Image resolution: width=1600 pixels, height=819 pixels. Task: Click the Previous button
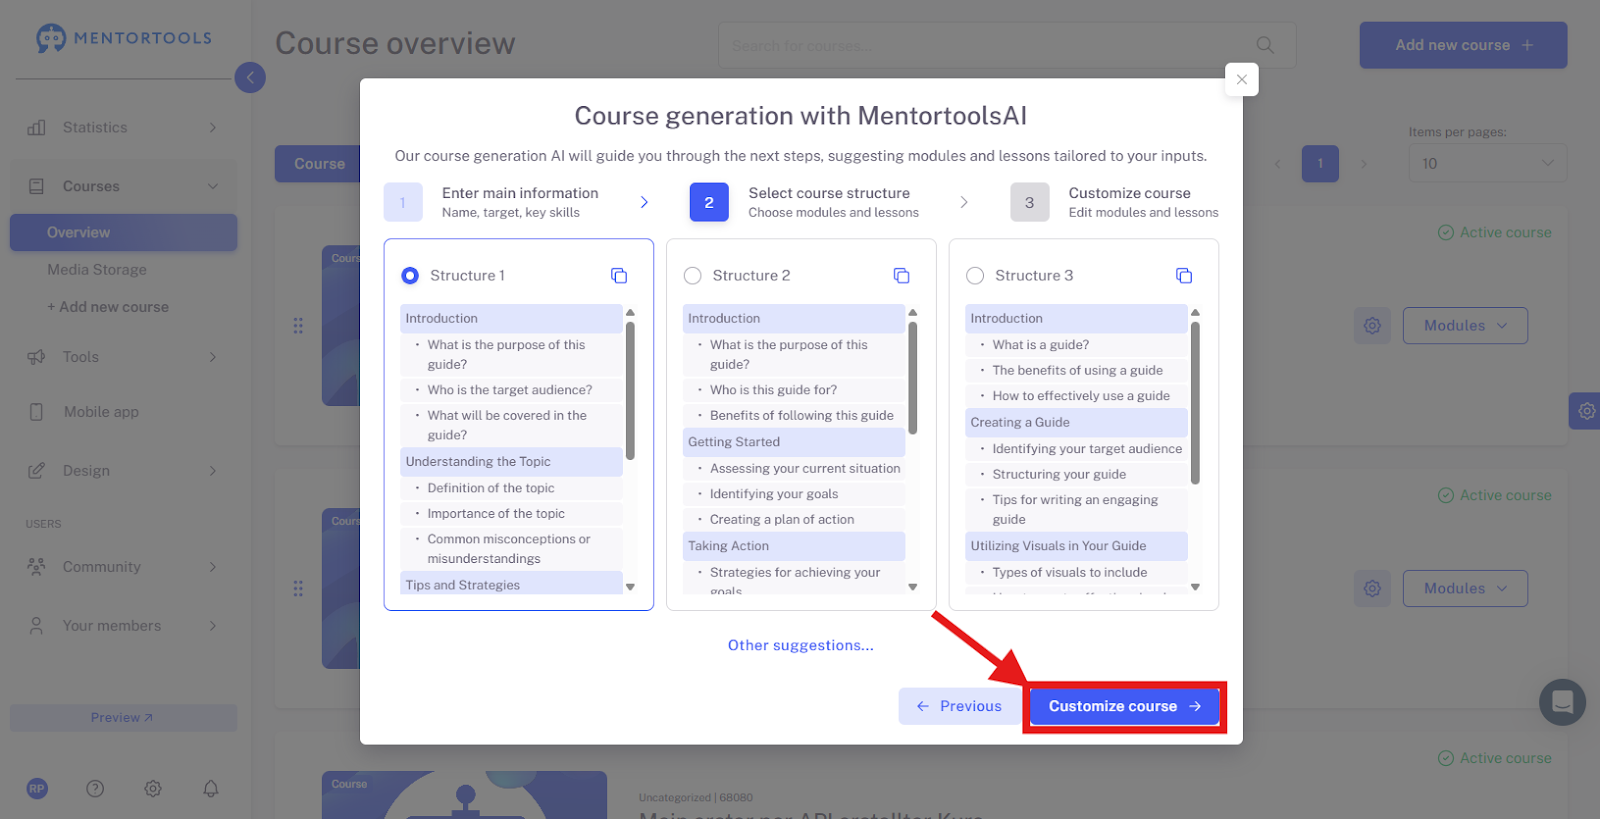(959, 706)
